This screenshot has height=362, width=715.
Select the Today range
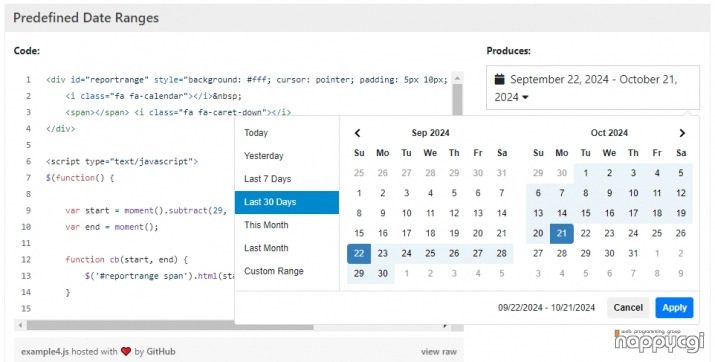click(287, 133)
